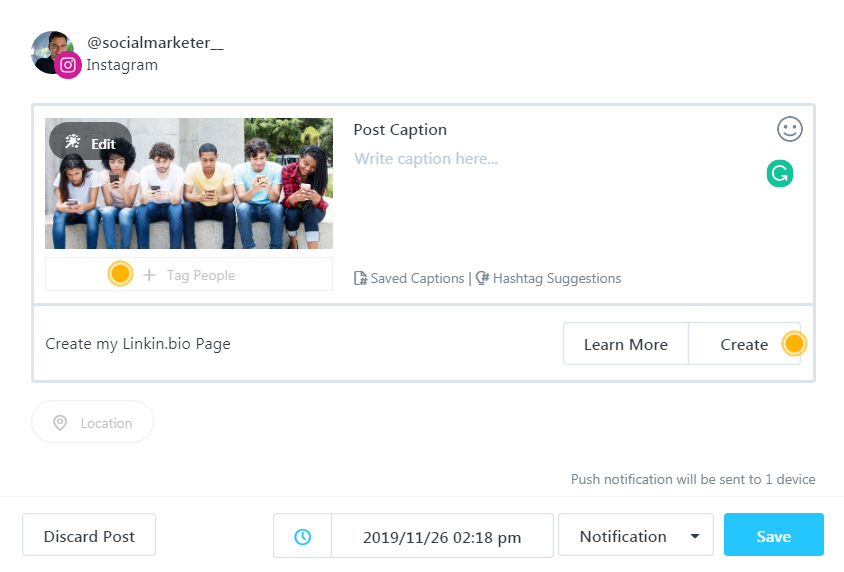Click the orange hotspot dot near Tag People

click(x=120, y=274)
